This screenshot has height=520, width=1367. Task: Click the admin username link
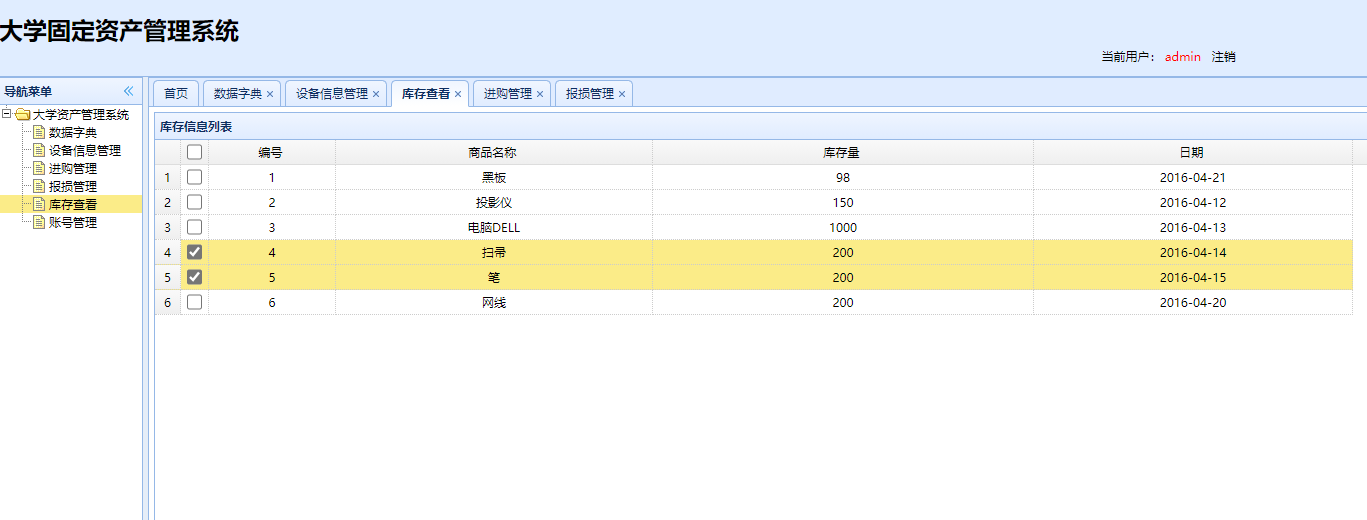(1183, 57)
